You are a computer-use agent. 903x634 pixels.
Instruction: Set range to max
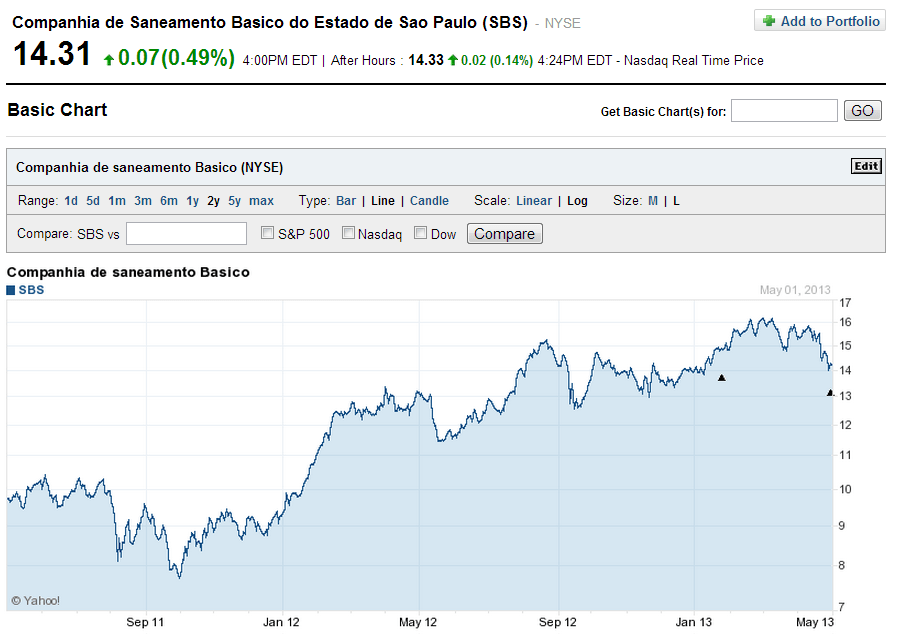point(261,201)
